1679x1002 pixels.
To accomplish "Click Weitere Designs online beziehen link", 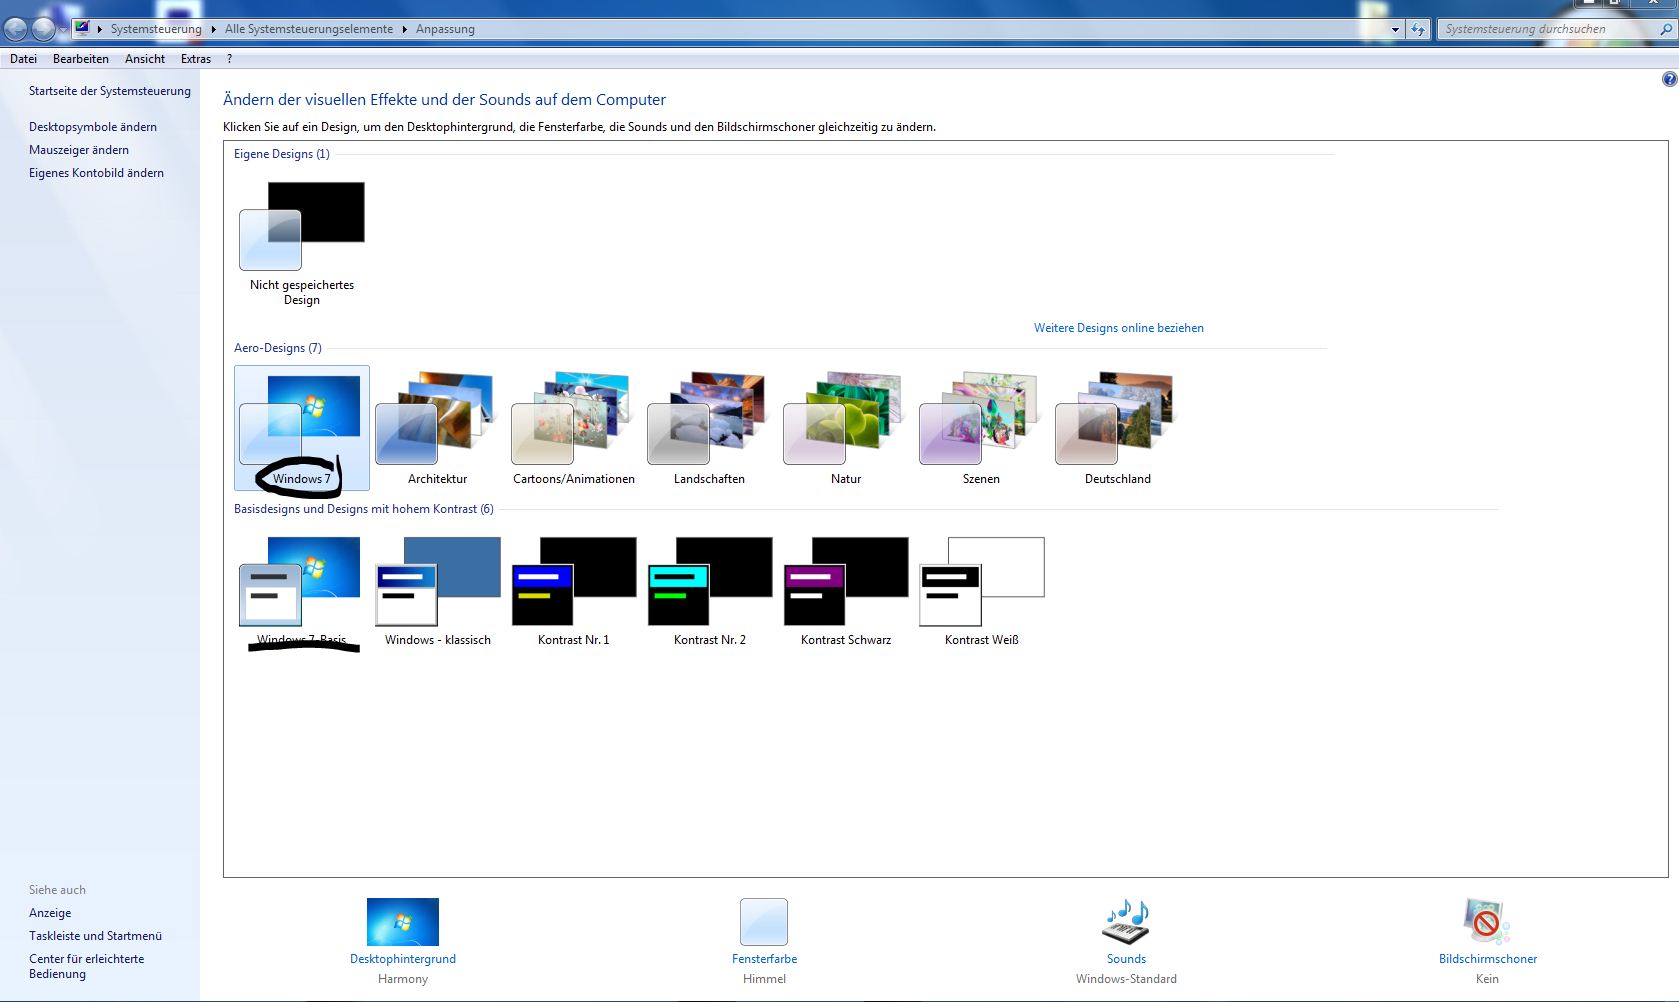I will point(1119,328).
